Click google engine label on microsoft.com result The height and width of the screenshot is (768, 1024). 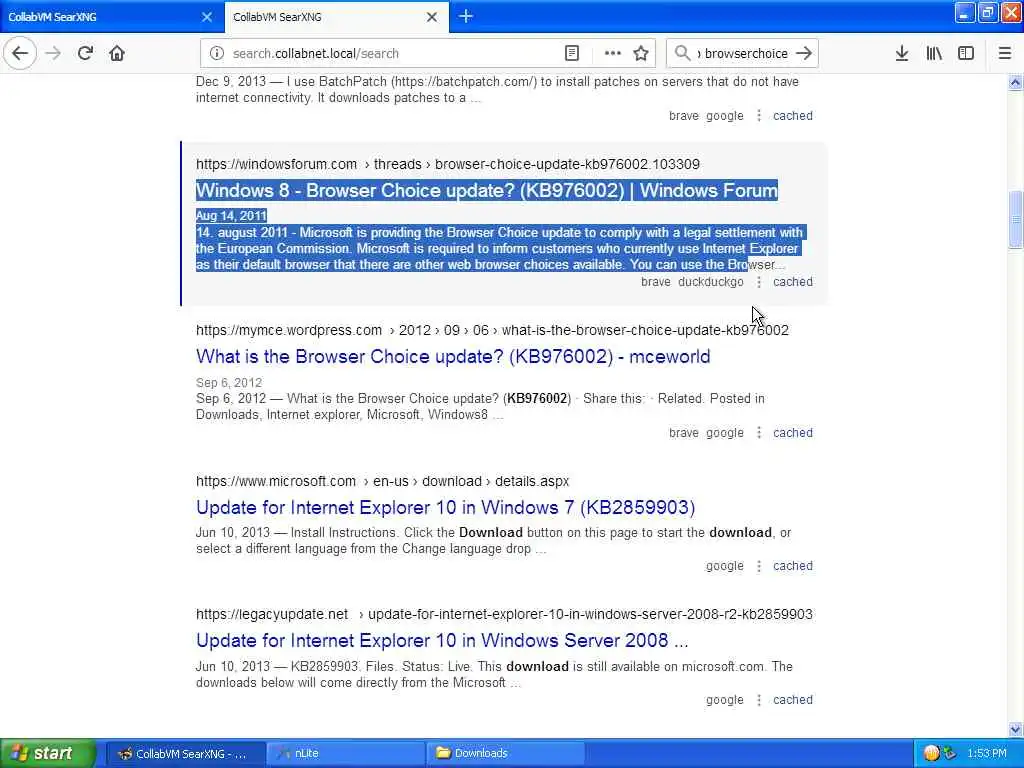tap(725, 566)
